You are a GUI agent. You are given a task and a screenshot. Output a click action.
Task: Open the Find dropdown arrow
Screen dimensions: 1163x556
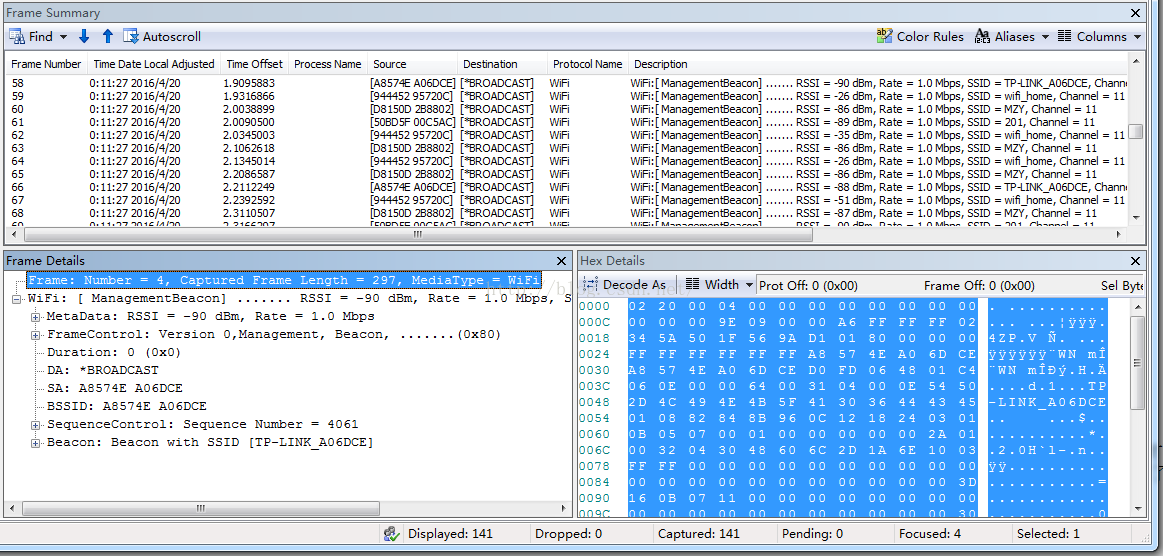point(64,37)
